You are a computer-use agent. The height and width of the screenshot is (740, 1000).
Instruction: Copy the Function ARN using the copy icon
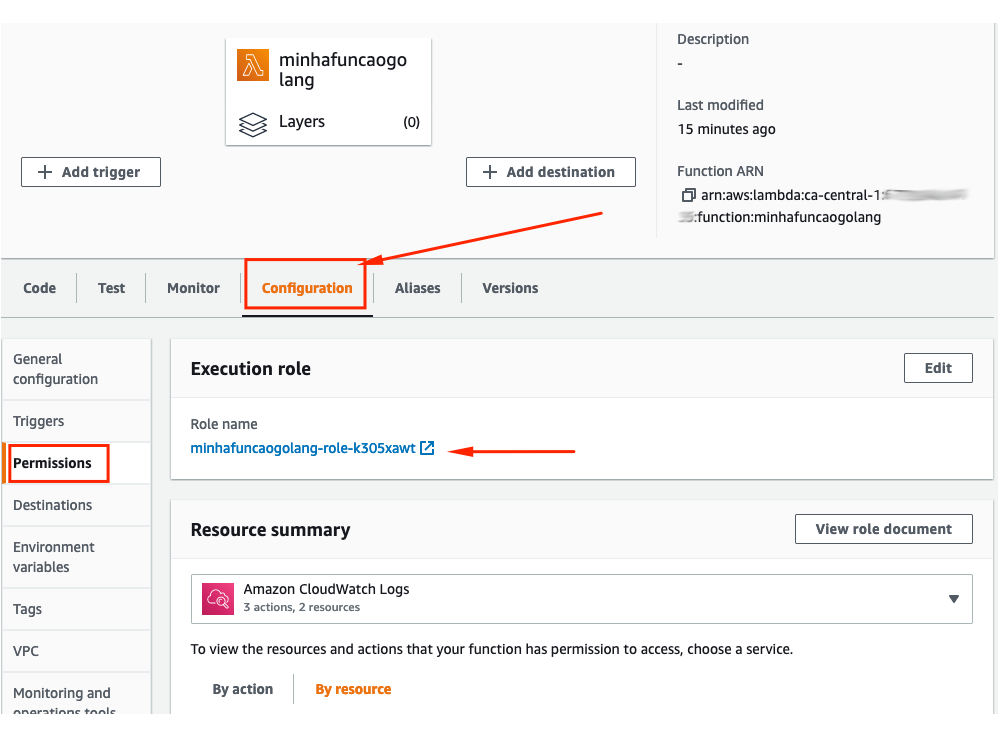point(688,195)
